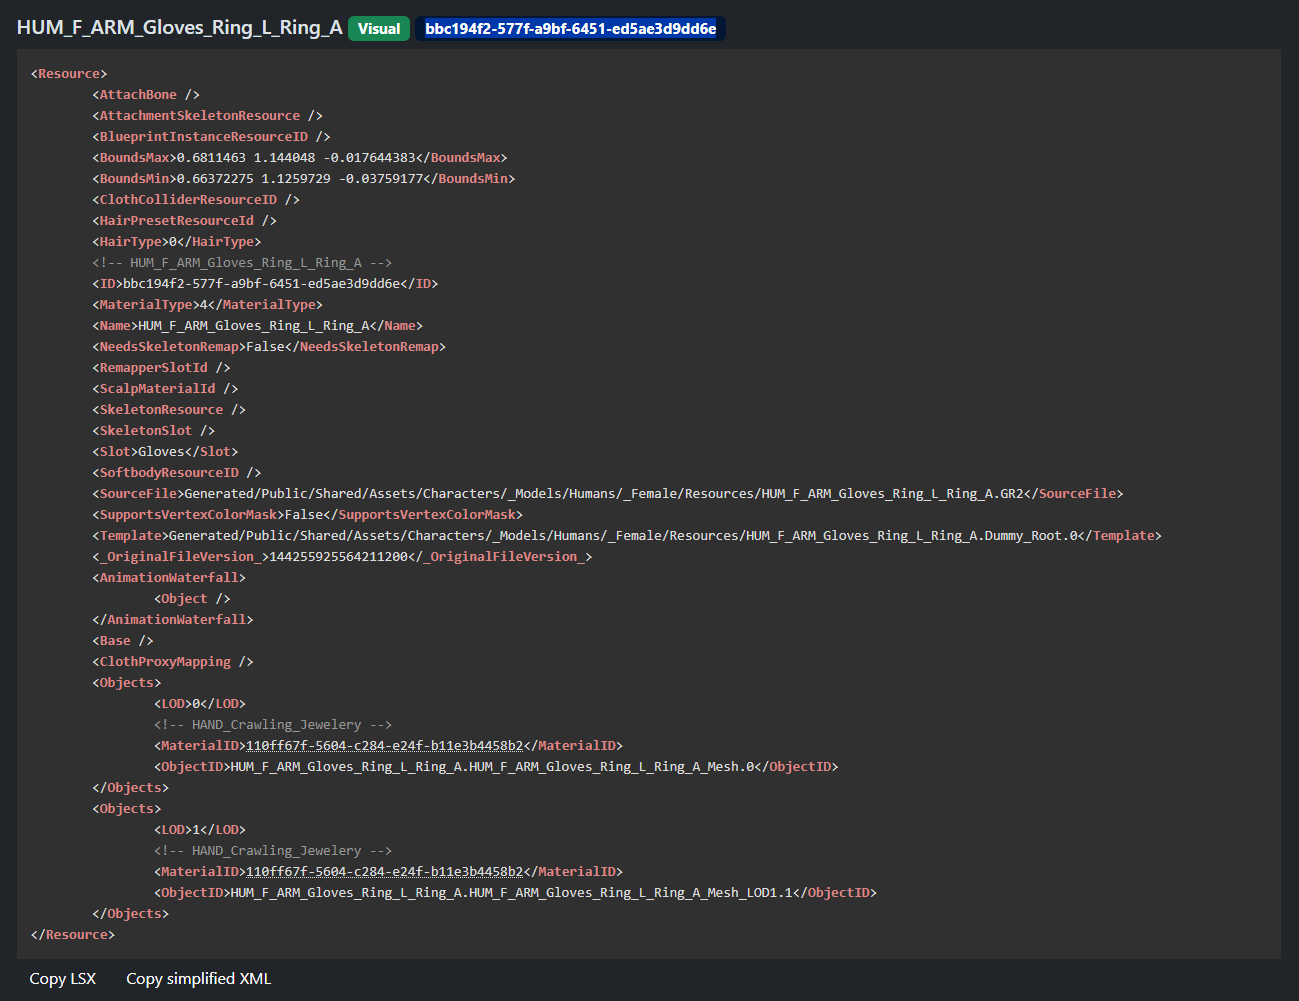Click the Base tag line
The height and width of the screenshot is (1001, 1299).
(x=123, y=640)
